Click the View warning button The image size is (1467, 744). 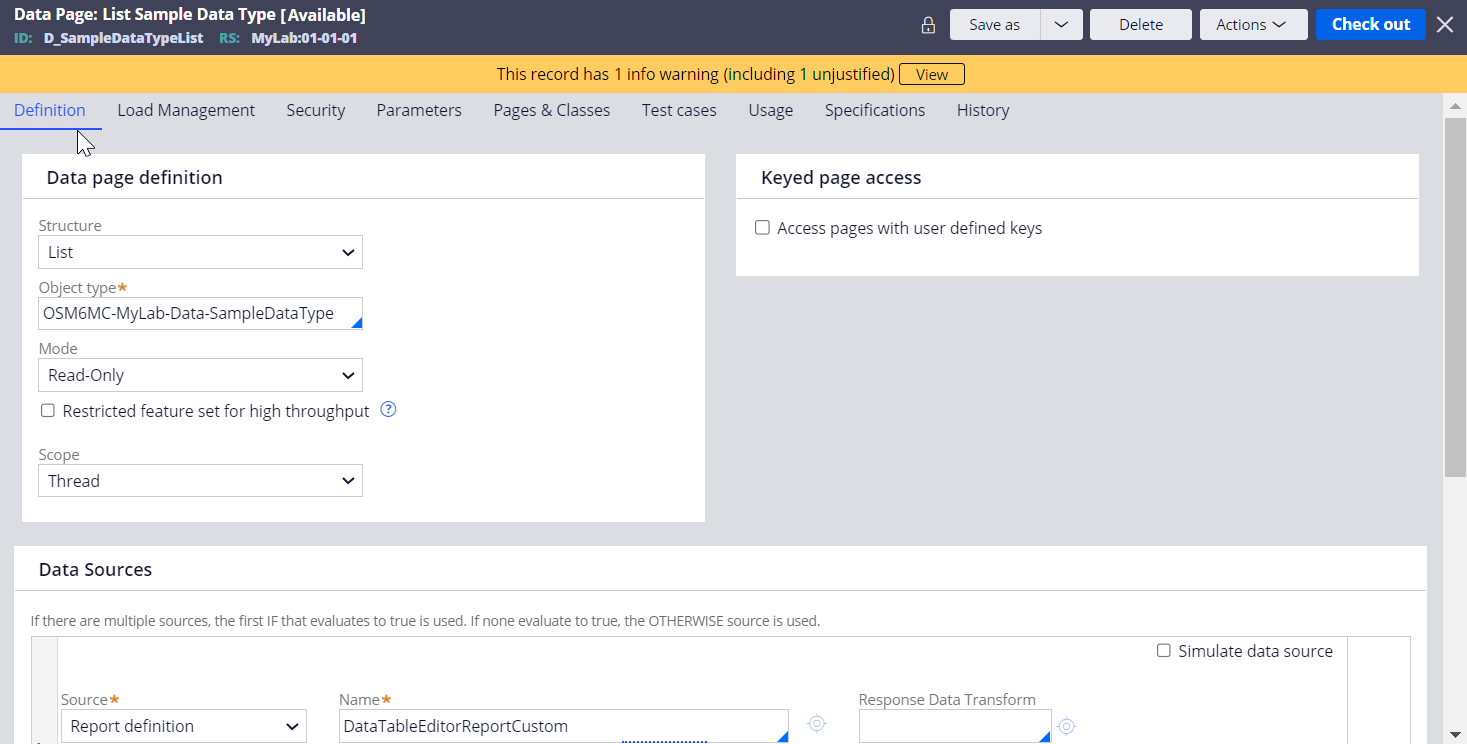point(932,74)
